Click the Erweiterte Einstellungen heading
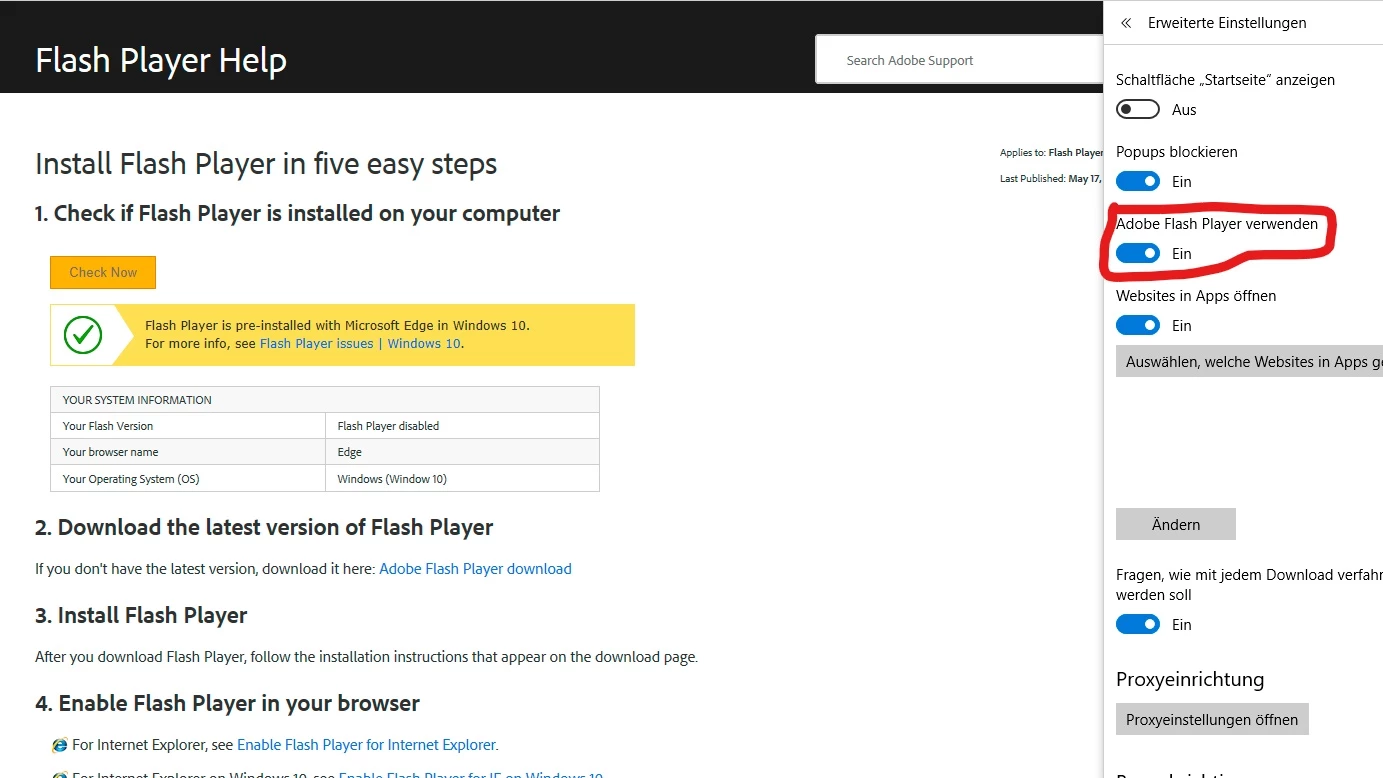The width and height of the screenshot is (1383, 778). coord(1227,23)
